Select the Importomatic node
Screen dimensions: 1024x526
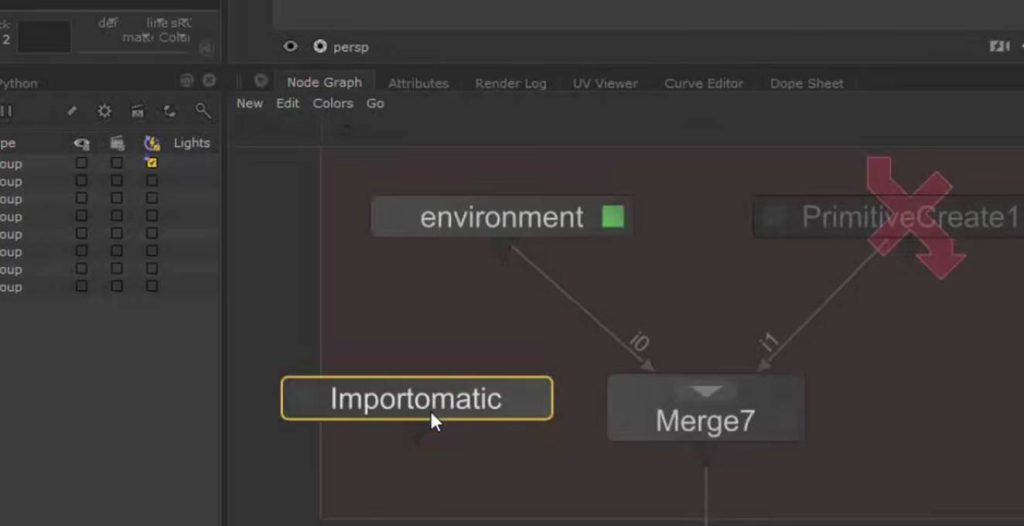point(416,398)
